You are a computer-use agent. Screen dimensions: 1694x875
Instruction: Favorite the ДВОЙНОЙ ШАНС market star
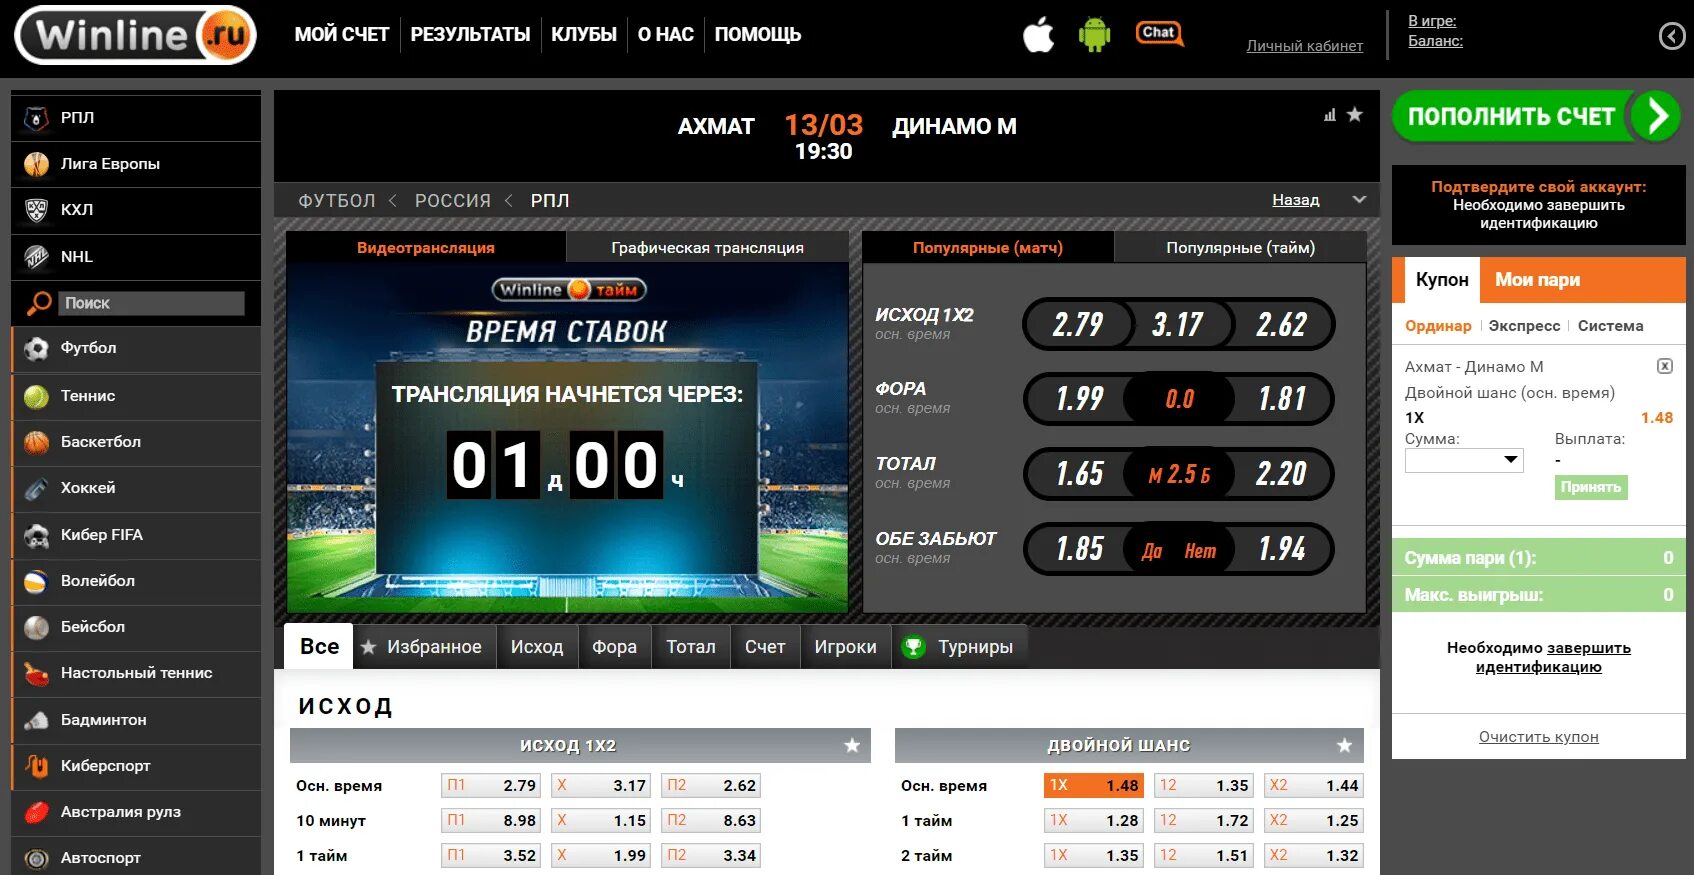coord(1345,745)
